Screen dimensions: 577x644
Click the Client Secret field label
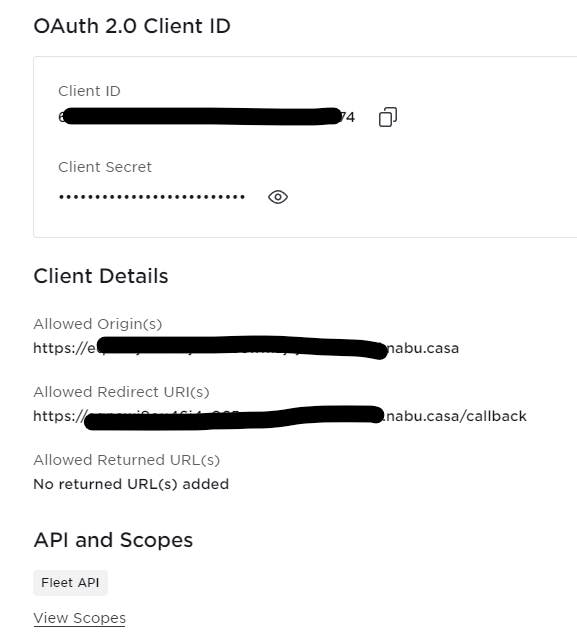point(105,167)
